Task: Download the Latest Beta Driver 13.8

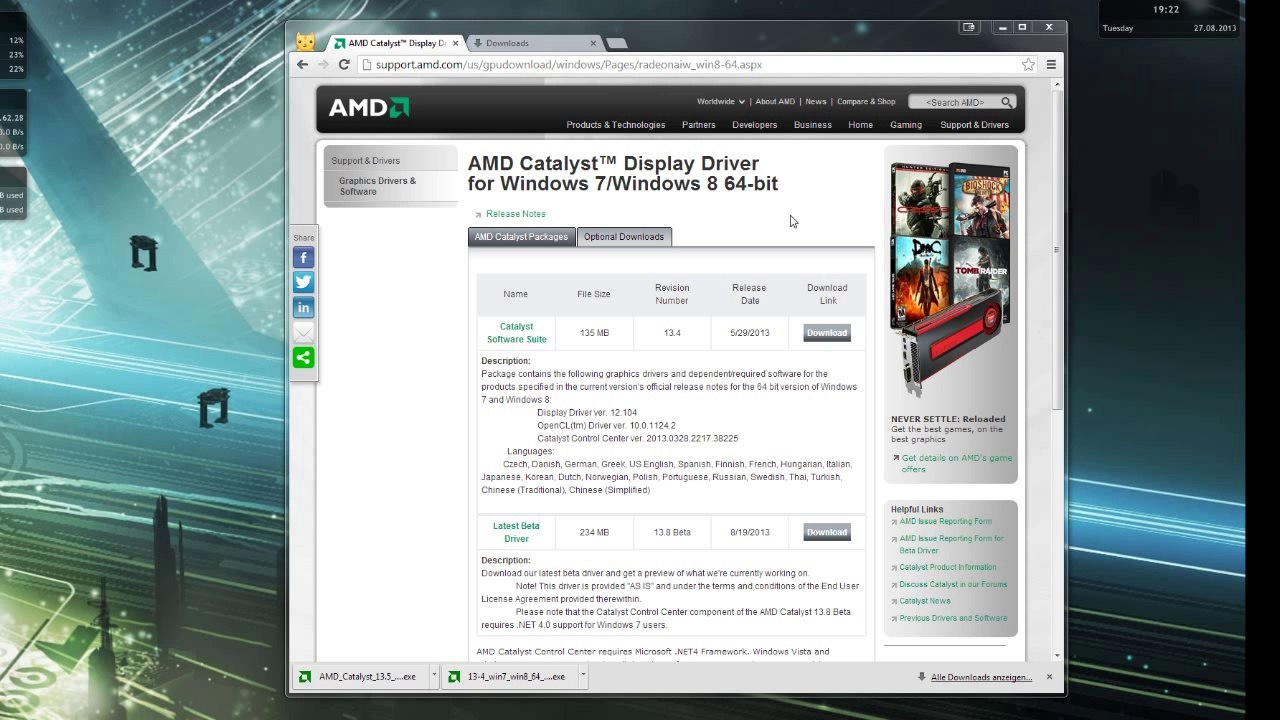Action: (827, 532)
